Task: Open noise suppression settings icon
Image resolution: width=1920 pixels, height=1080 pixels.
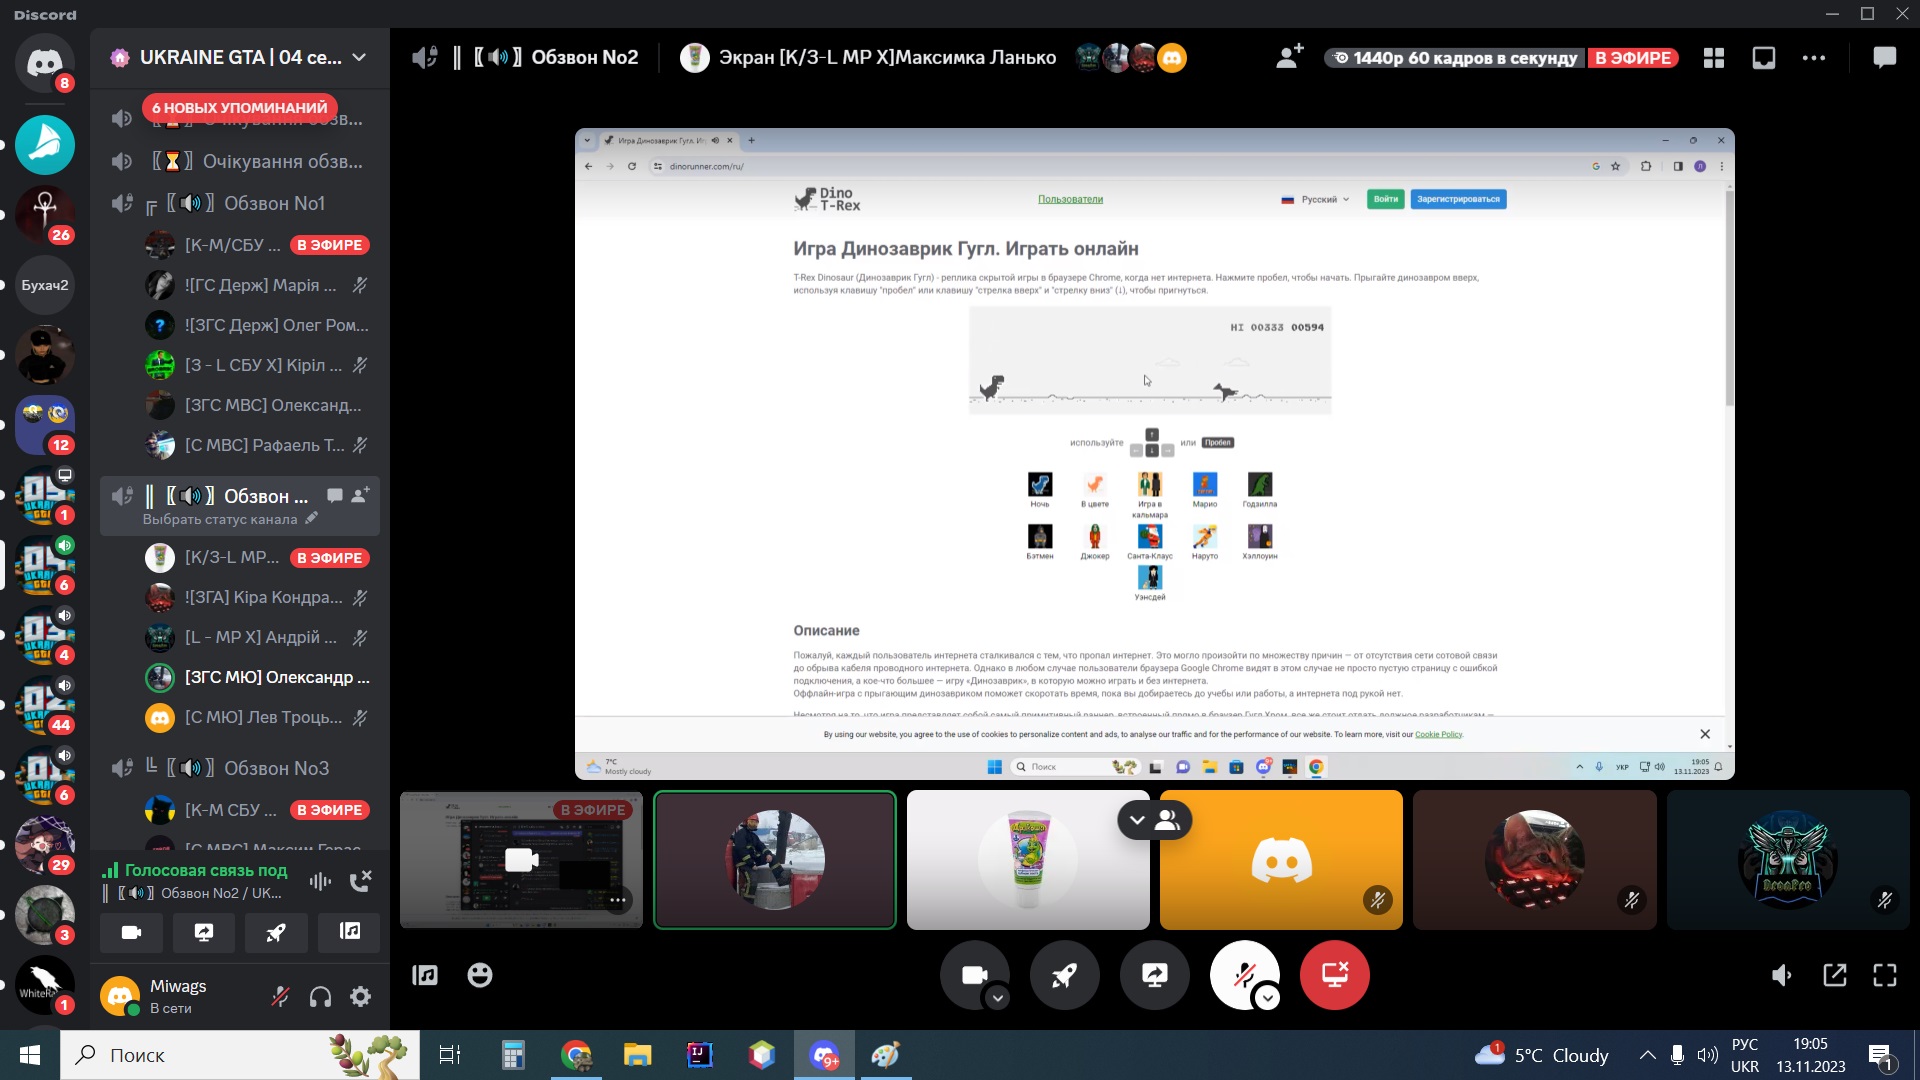Action: point(320,881)
